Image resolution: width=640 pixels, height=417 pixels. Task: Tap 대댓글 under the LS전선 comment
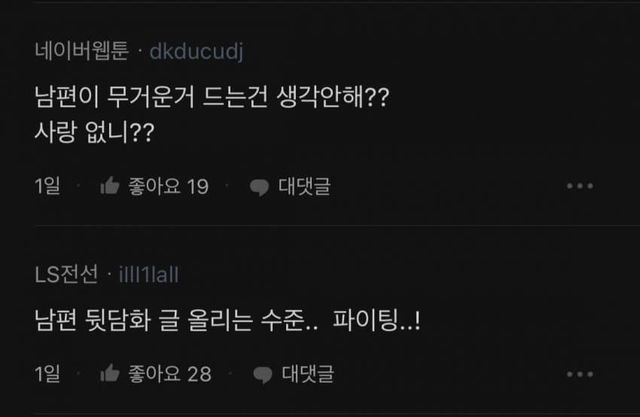(x=307, y=374)
